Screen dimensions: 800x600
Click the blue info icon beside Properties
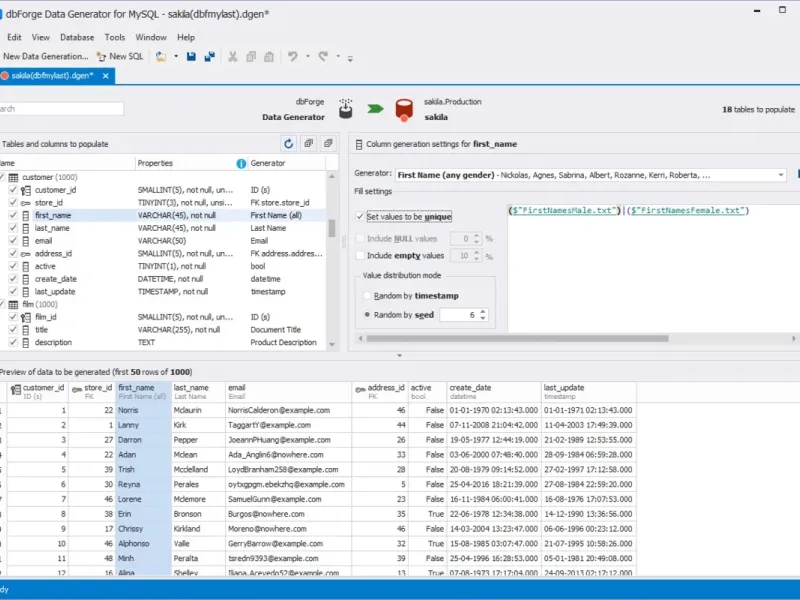[x=241, y=163]
